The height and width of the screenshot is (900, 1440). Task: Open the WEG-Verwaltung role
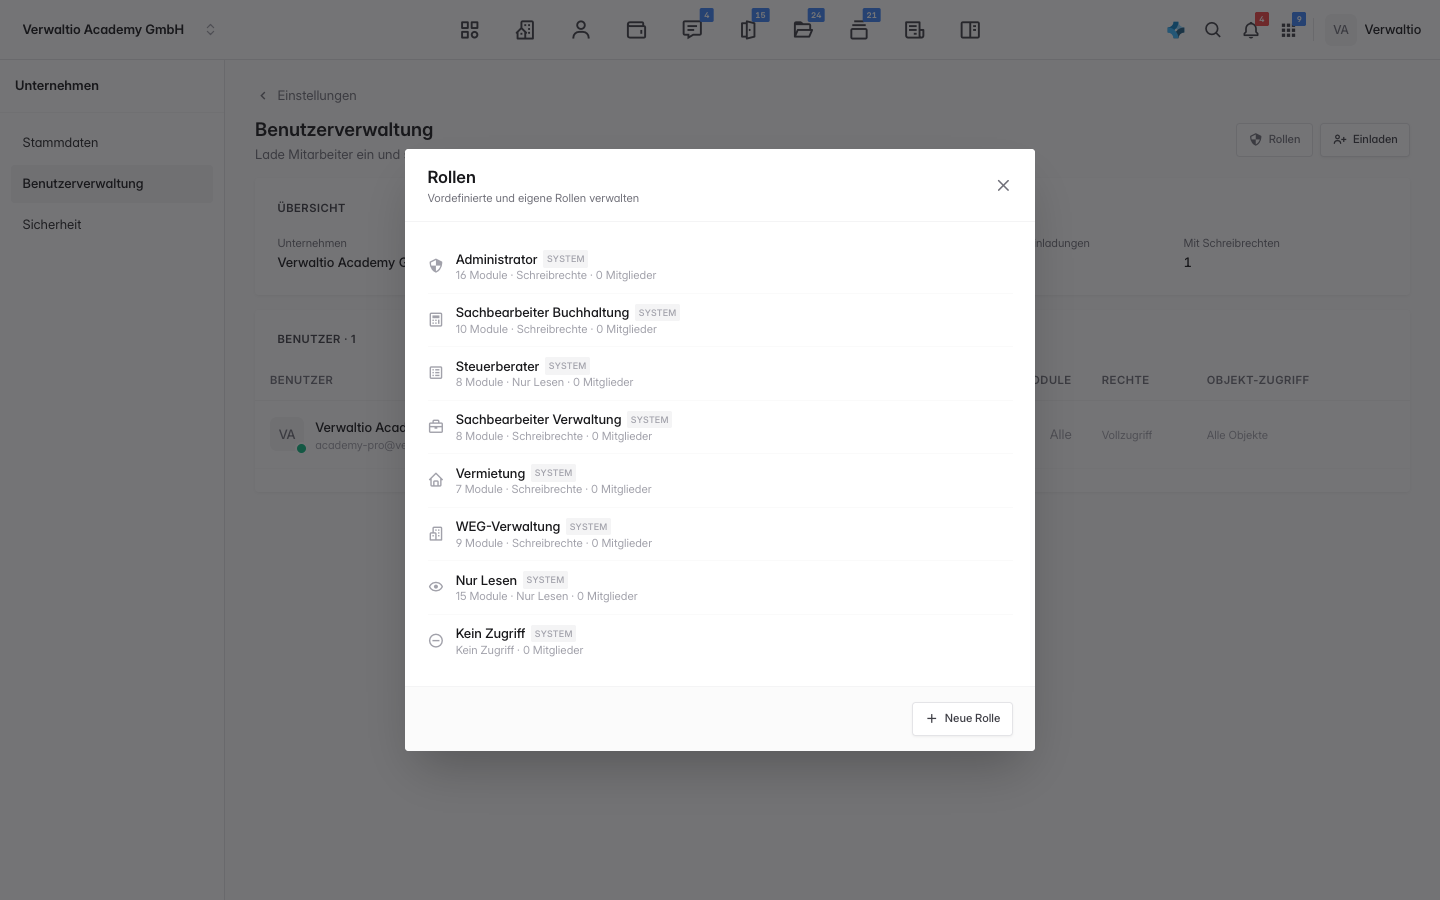click(719, 534)
